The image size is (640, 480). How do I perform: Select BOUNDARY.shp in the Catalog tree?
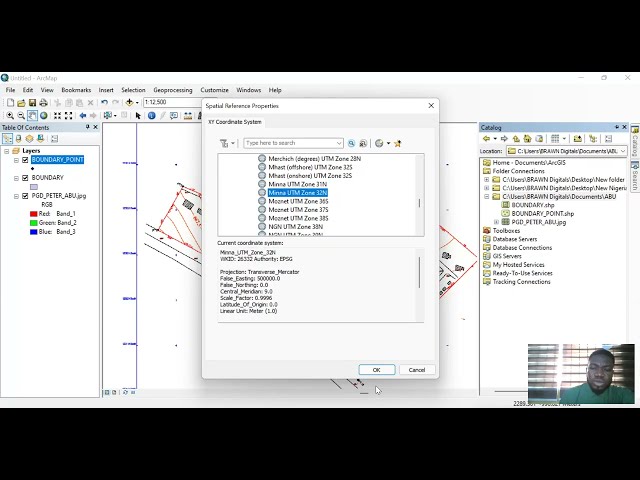[532, 205]
